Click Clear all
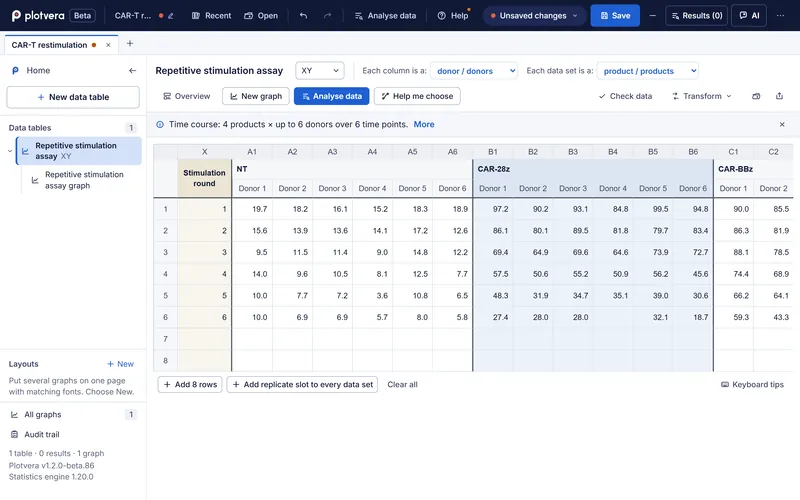This screenshot has height=500, width=800. [x=402, y=385]
